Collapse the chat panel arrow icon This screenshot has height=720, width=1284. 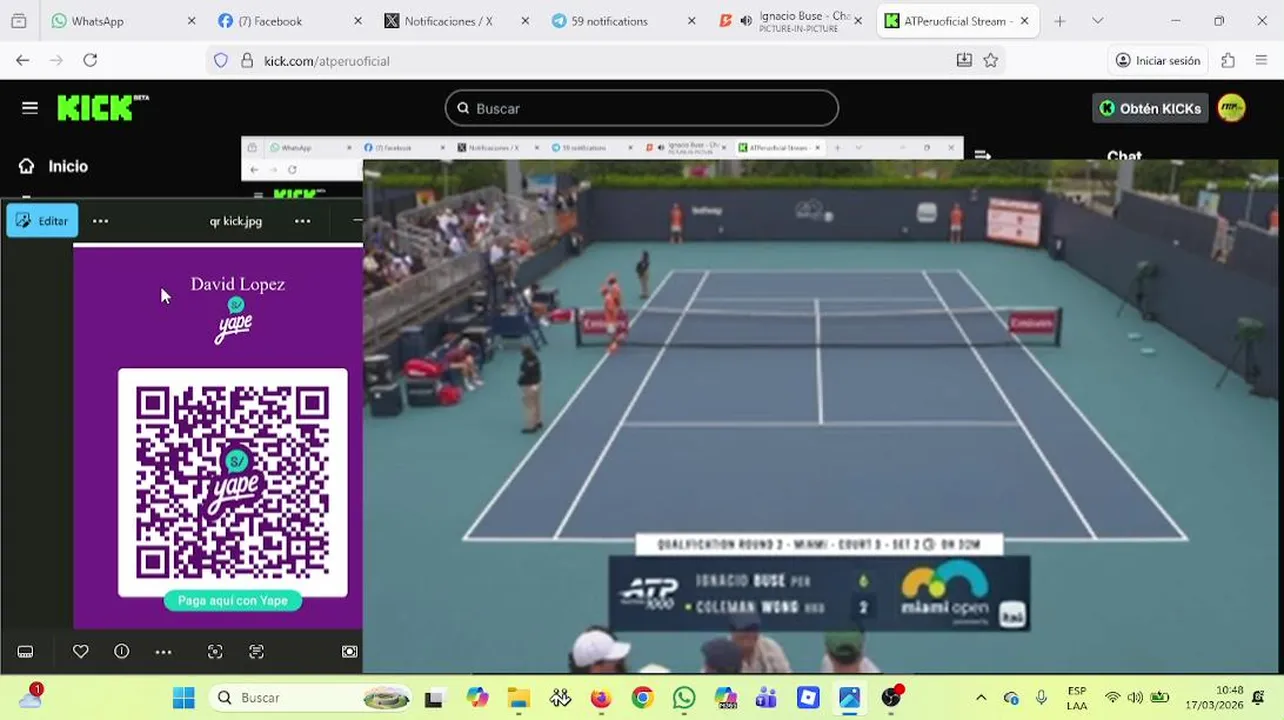982,155
